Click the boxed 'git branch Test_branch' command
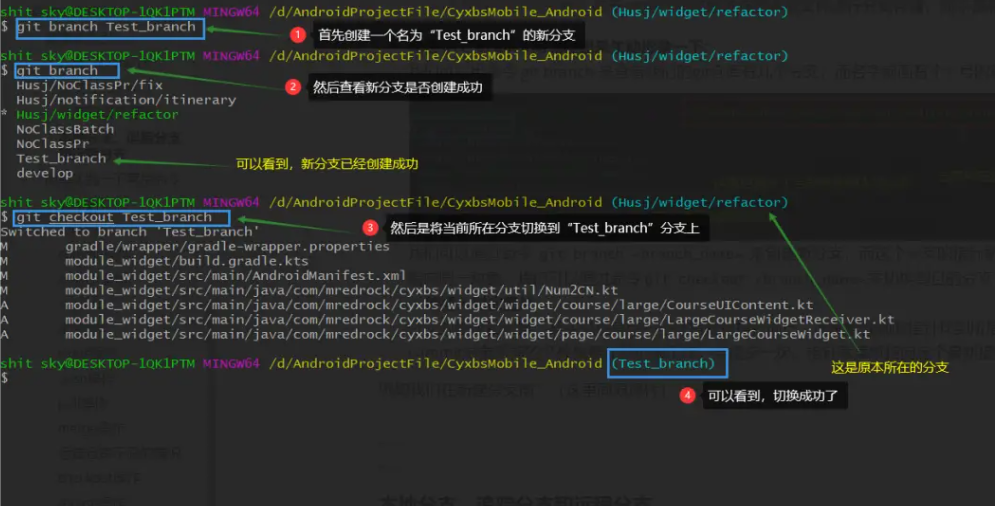This screenshot has width=995, height=506. [x=108, y=27]
